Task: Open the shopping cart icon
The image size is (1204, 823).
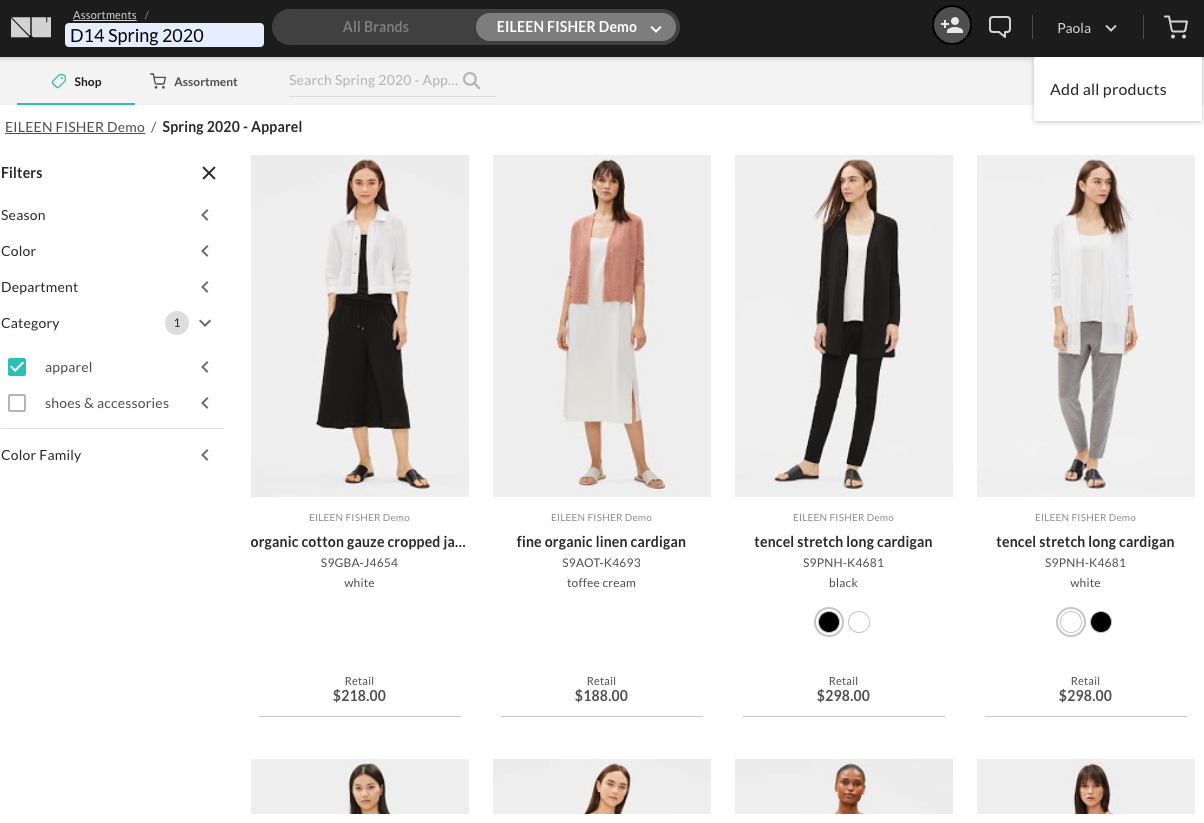Action: pyautogui.click(x=1175, y=27)
